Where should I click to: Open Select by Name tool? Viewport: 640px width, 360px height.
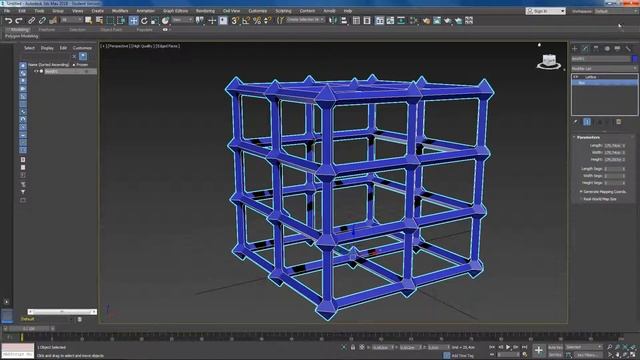coord(99,20)
